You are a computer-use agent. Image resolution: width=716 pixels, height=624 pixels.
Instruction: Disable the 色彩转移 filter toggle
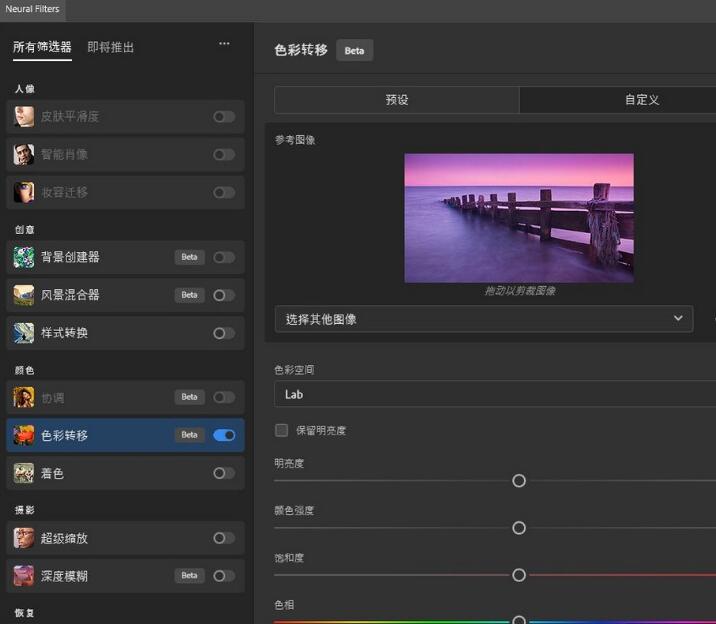[x=224, y=435]
